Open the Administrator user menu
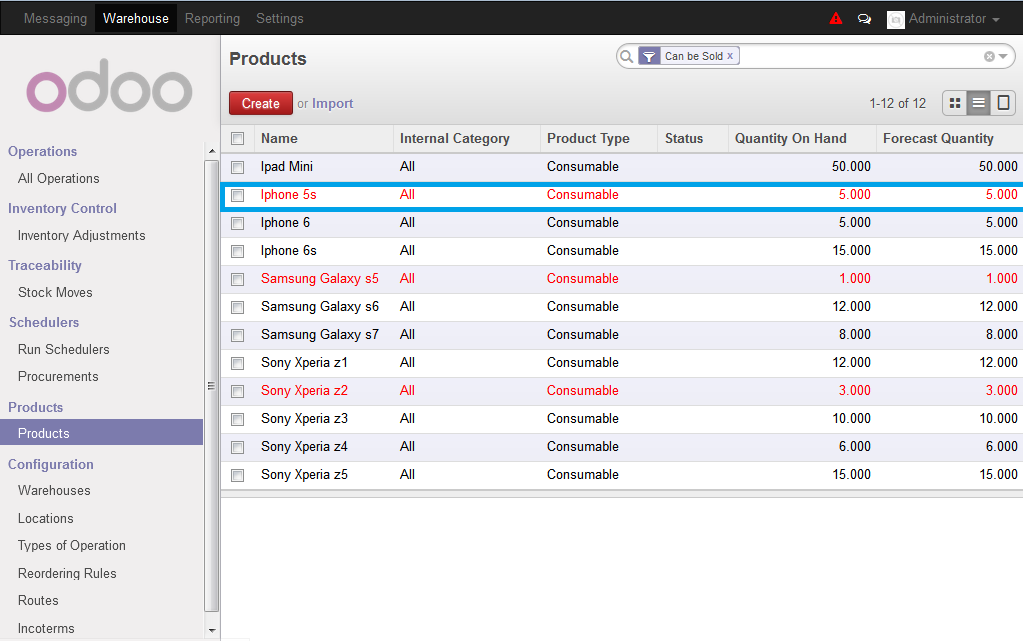The height and width of the screenshot is (641, 1023). (x=954, y=19)
